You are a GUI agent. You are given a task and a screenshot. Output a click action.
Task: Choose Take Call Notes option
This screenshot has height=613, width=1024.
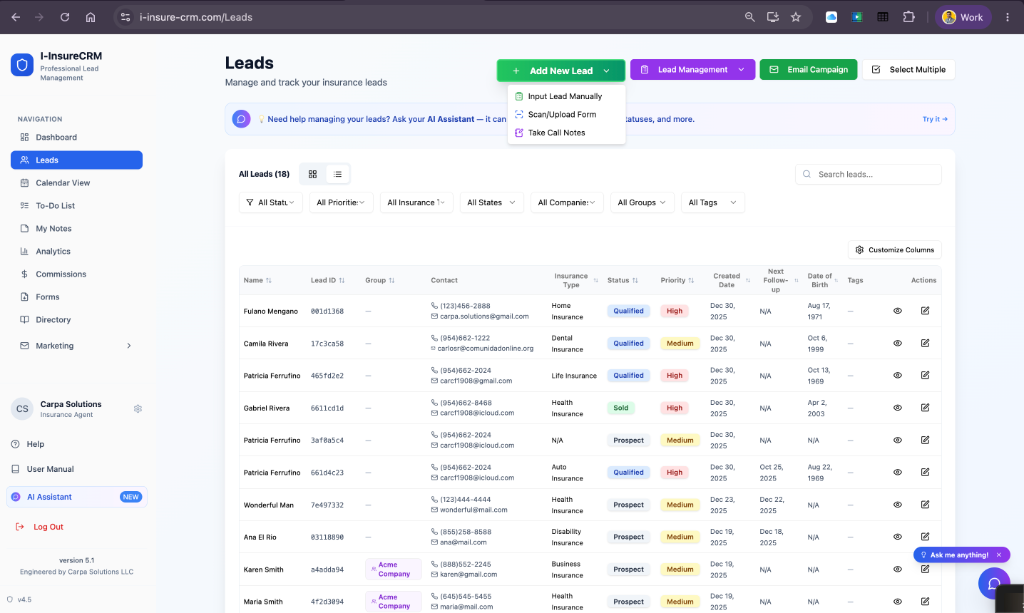(x=566, y=133)
